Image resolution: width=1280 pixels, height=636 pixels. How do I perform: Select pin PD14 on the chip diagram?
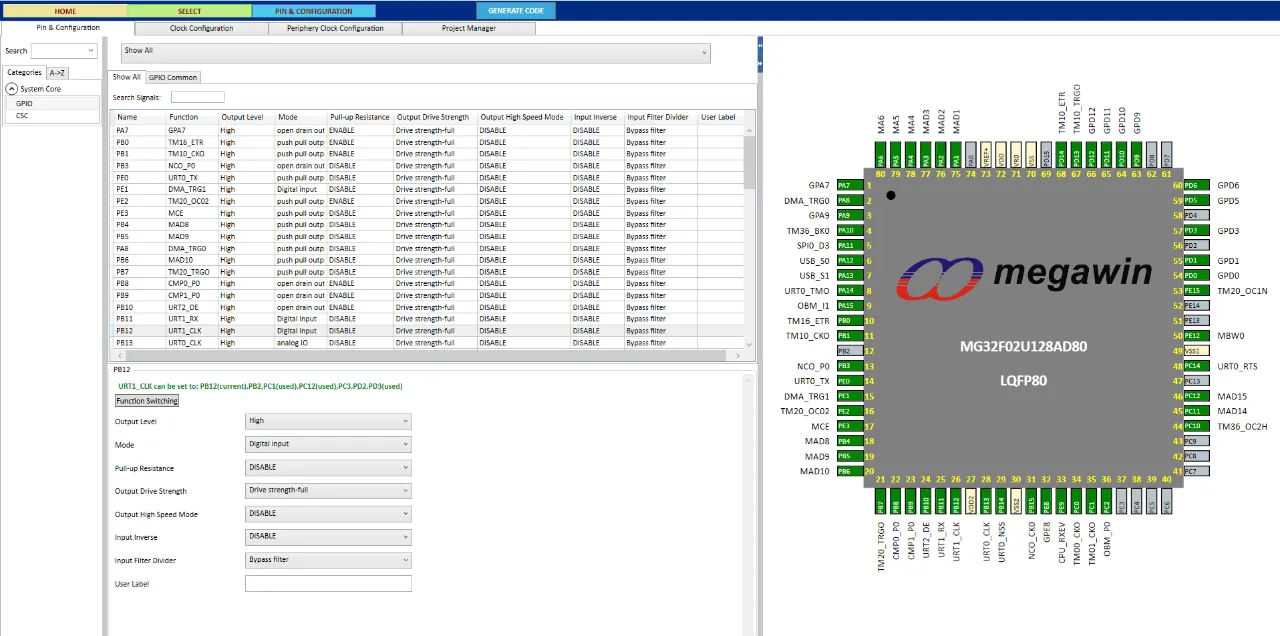[1061, 155]
